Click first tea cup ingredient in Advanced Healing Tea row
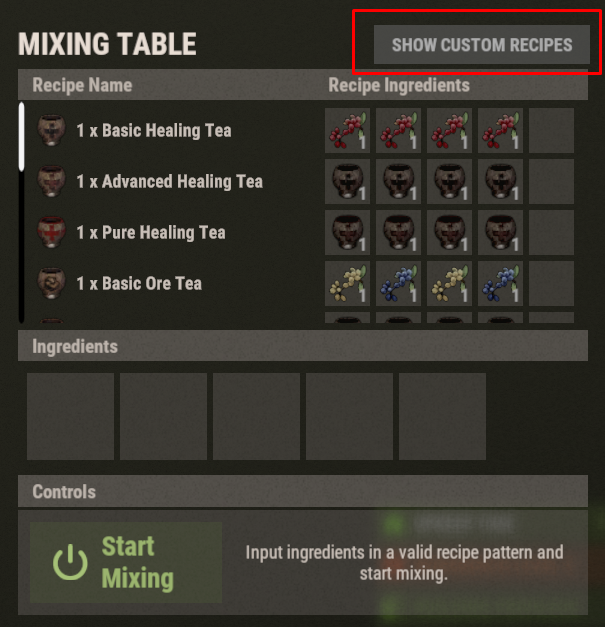The image size is (605, 627). (x=347, y=182)
